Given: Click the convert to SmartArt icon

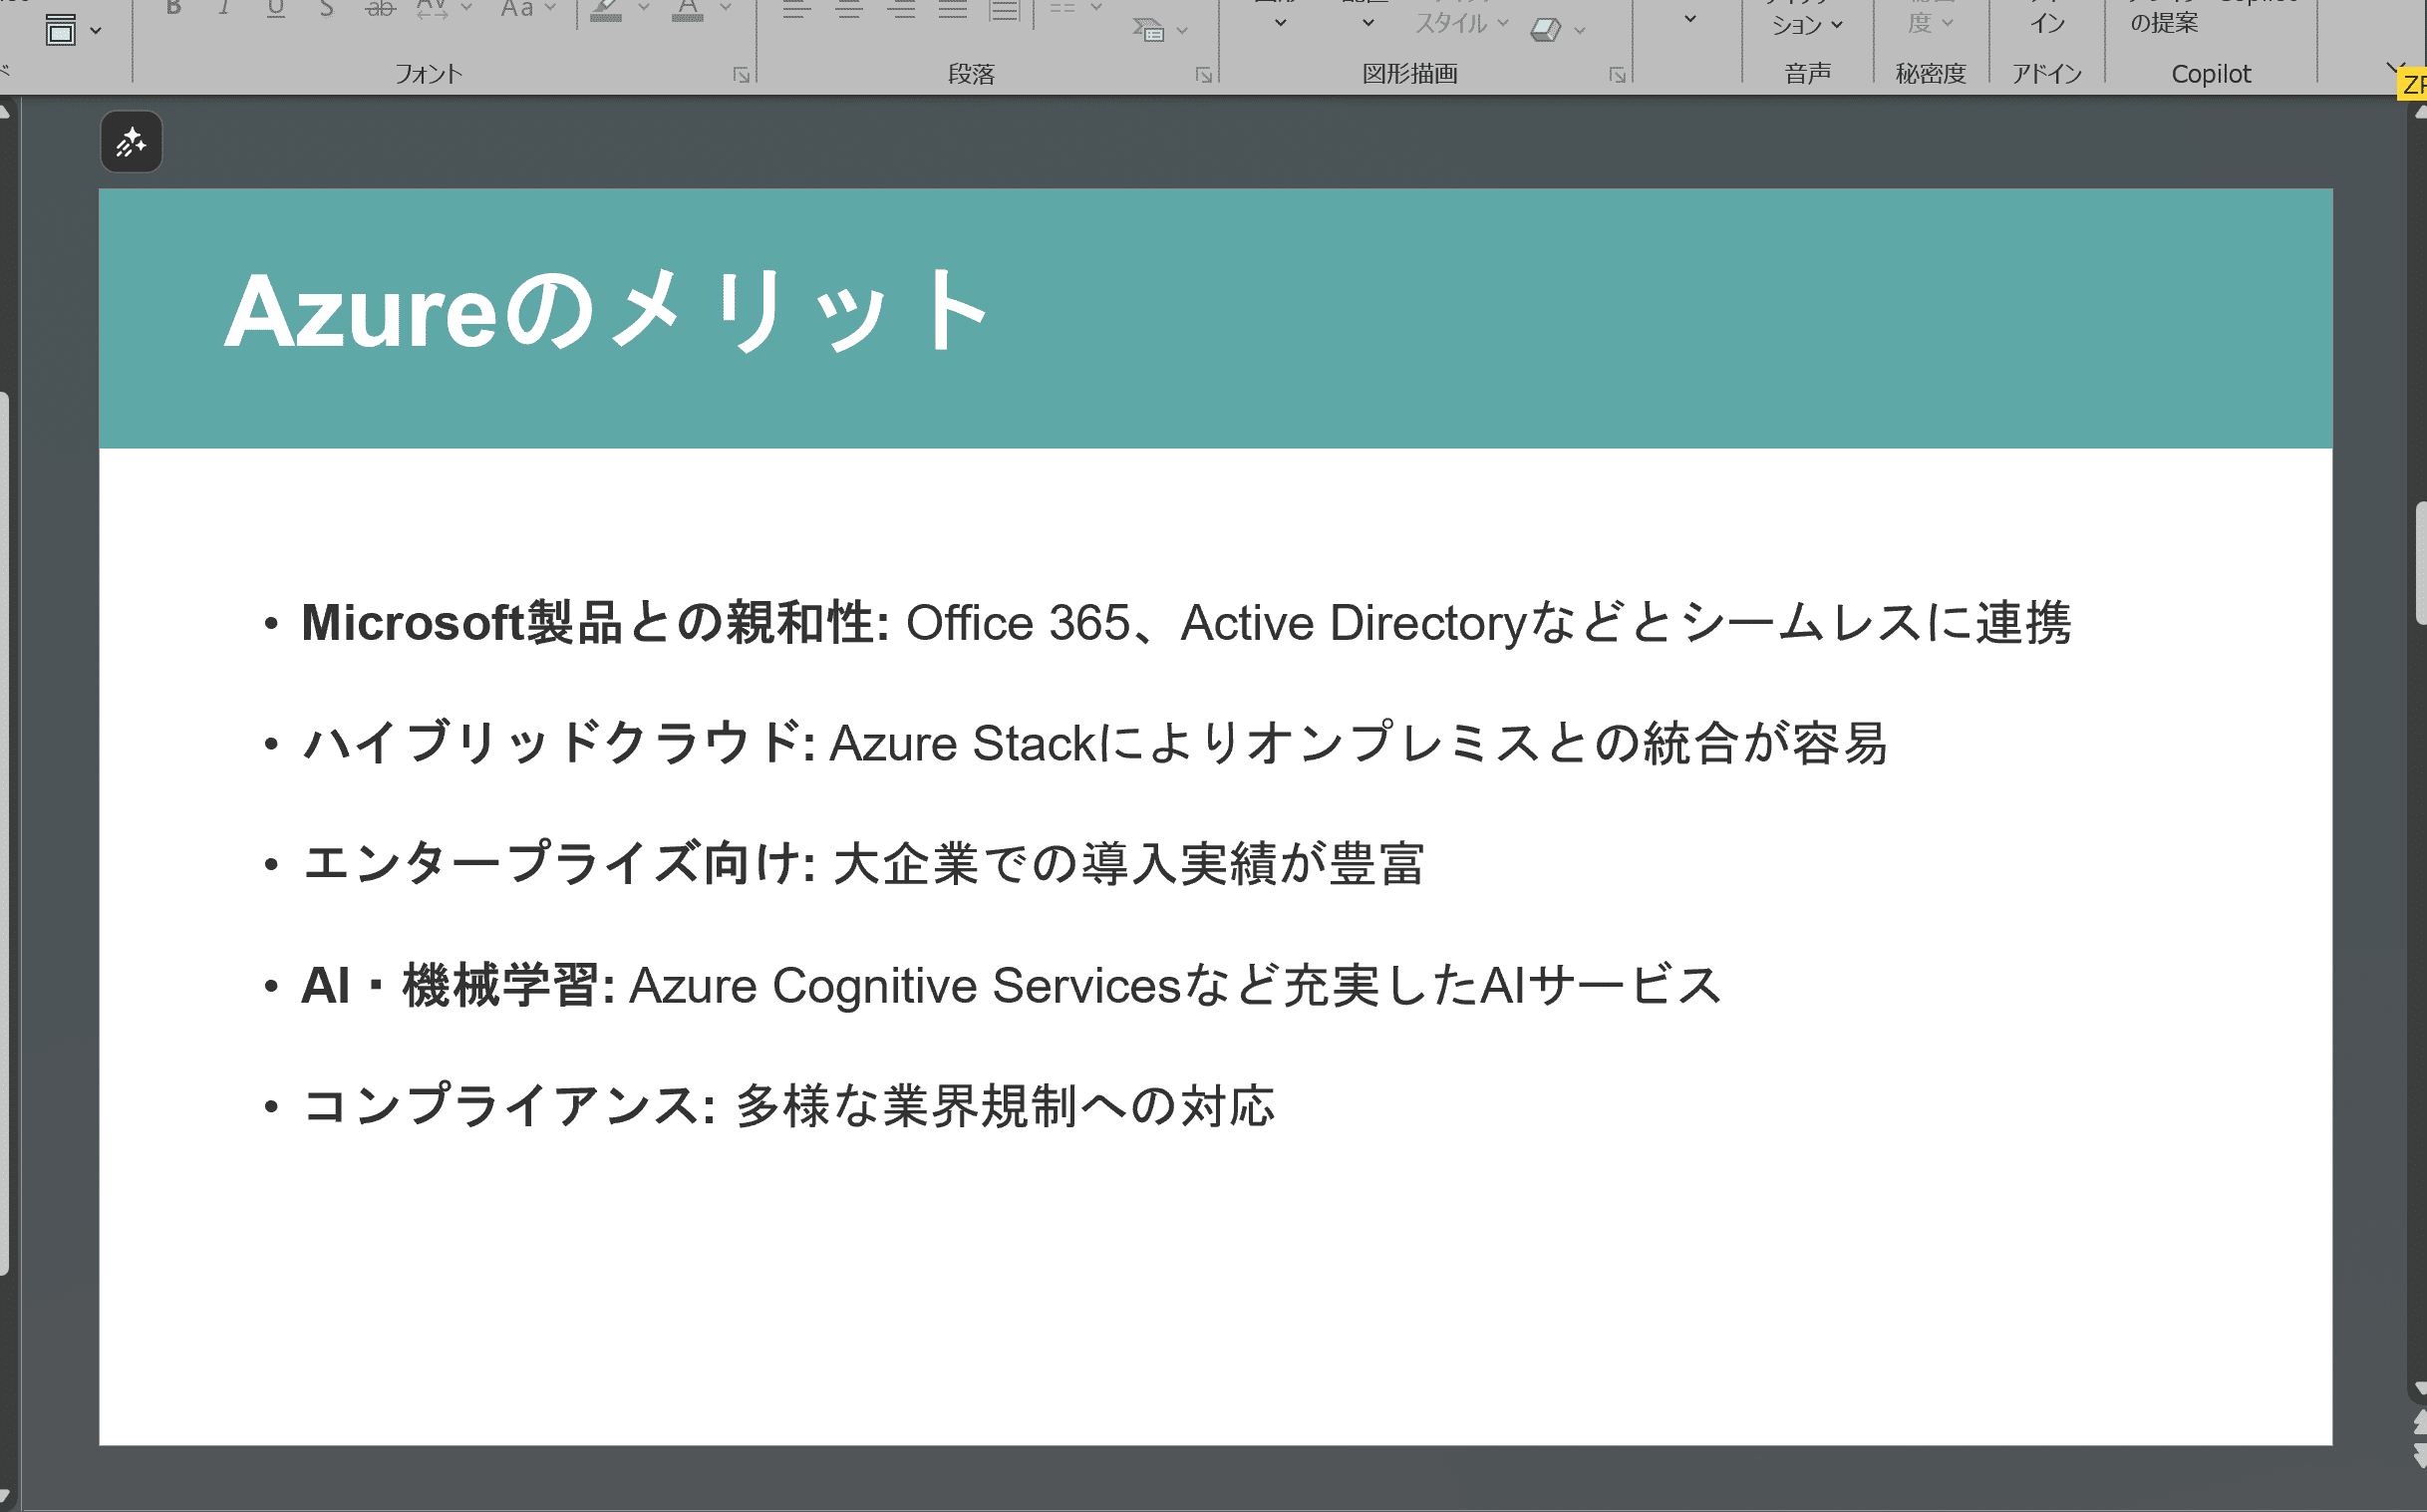Looking at the screenshot, I should (1148, 30).
